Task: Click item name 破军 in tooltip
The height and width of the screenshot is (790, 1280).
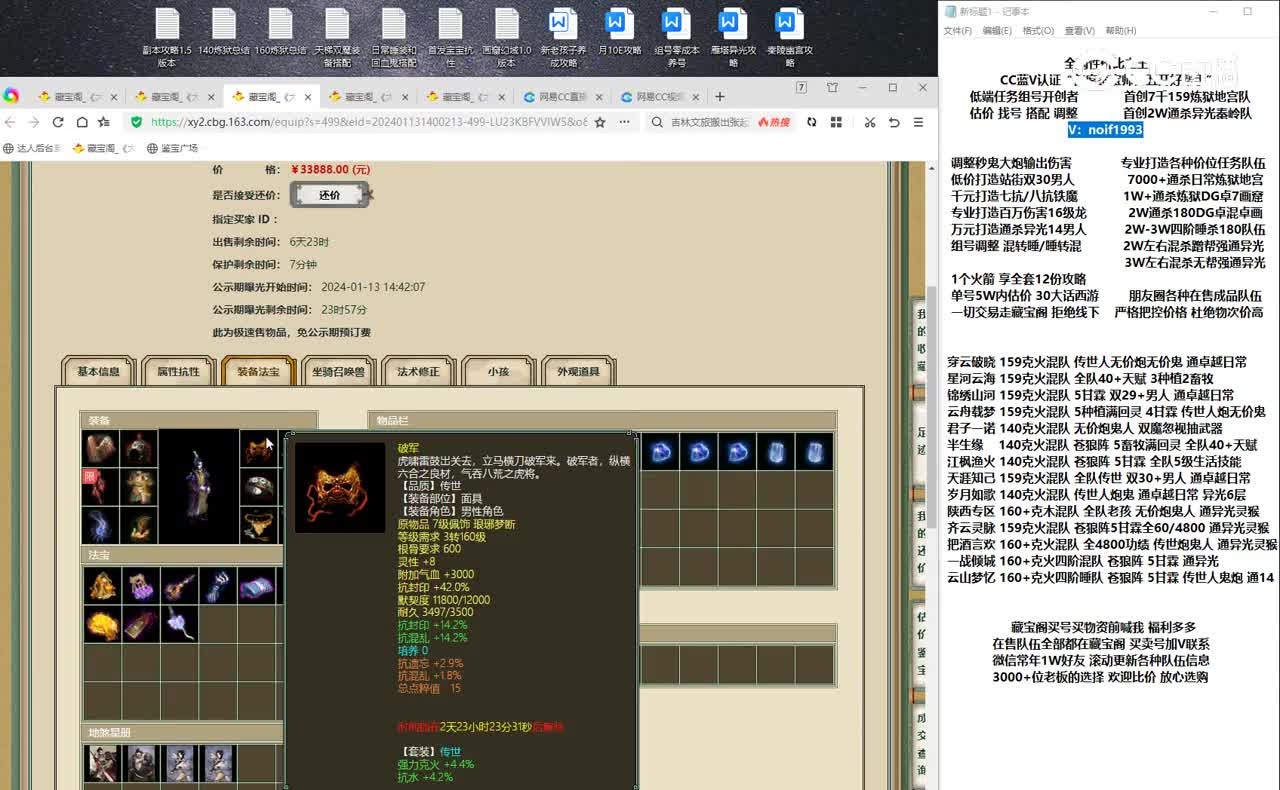Action: pyautogui.click(x=409, y=448)
